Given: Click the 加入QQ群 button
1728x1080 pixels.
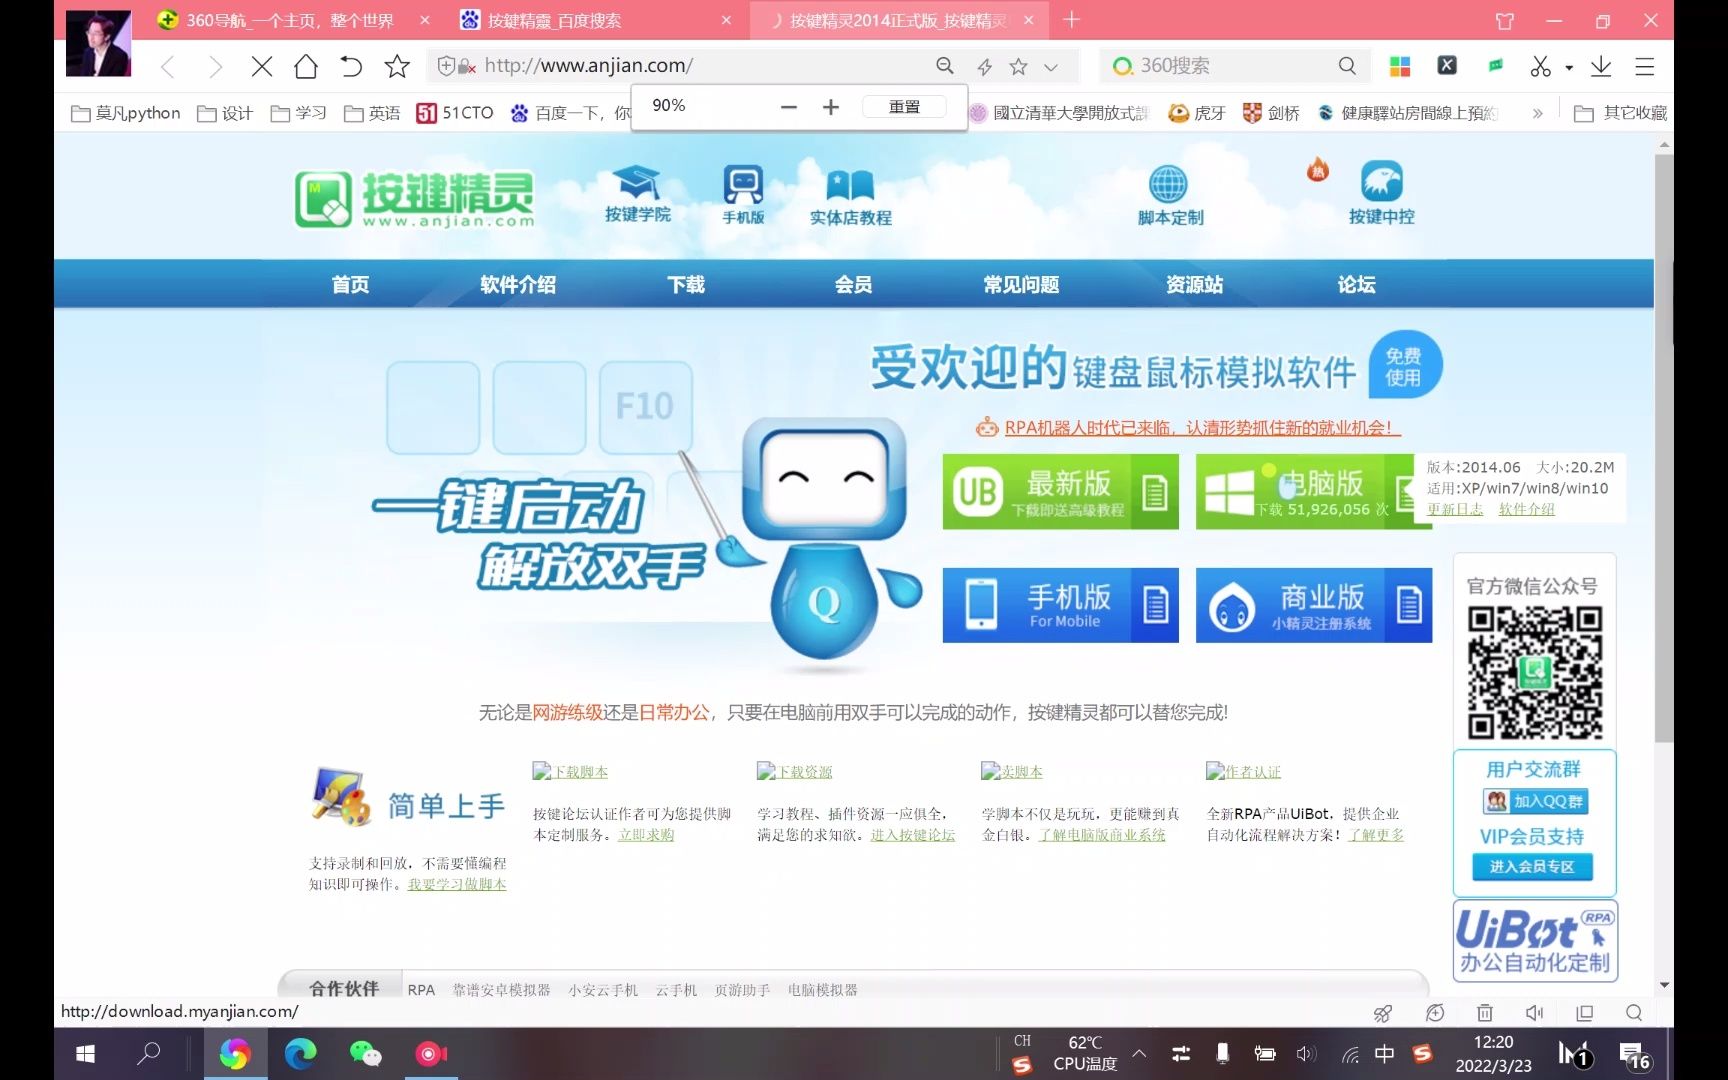Looking at the screenshot, I should 1535,801.
